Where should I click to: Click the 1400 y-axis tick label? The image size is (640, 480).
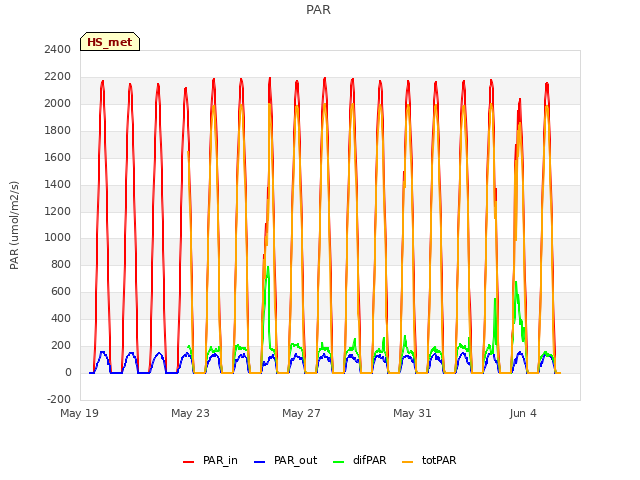(58, 184)
